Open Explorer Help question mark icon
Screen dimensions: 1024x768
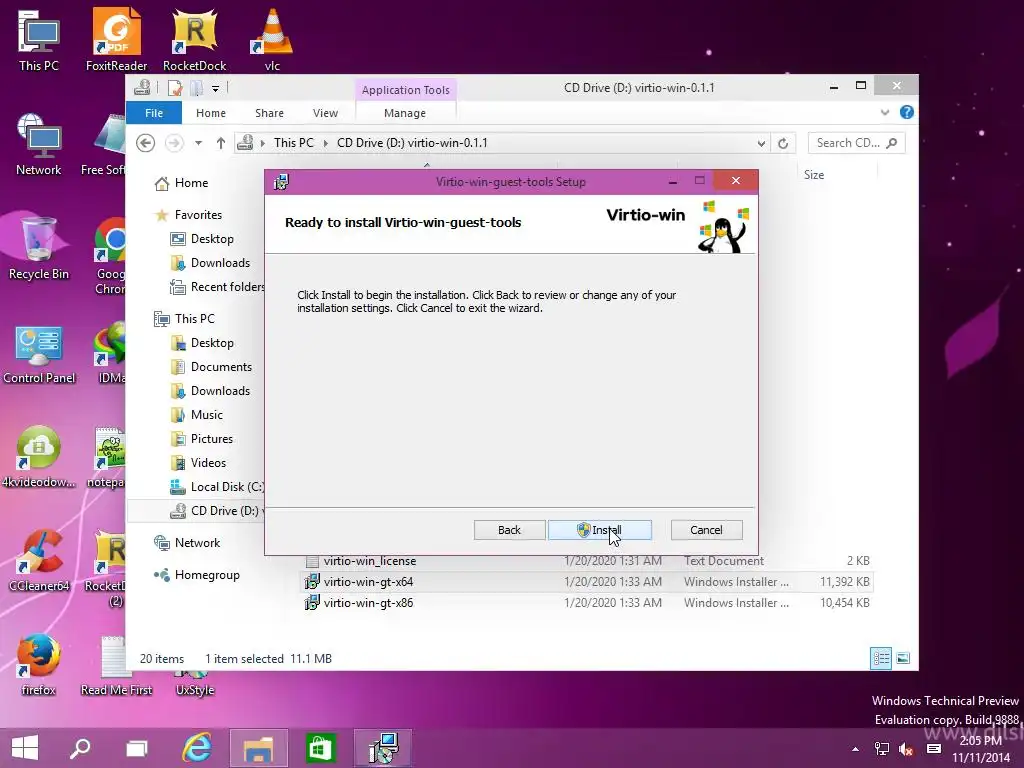coord(907,112)
